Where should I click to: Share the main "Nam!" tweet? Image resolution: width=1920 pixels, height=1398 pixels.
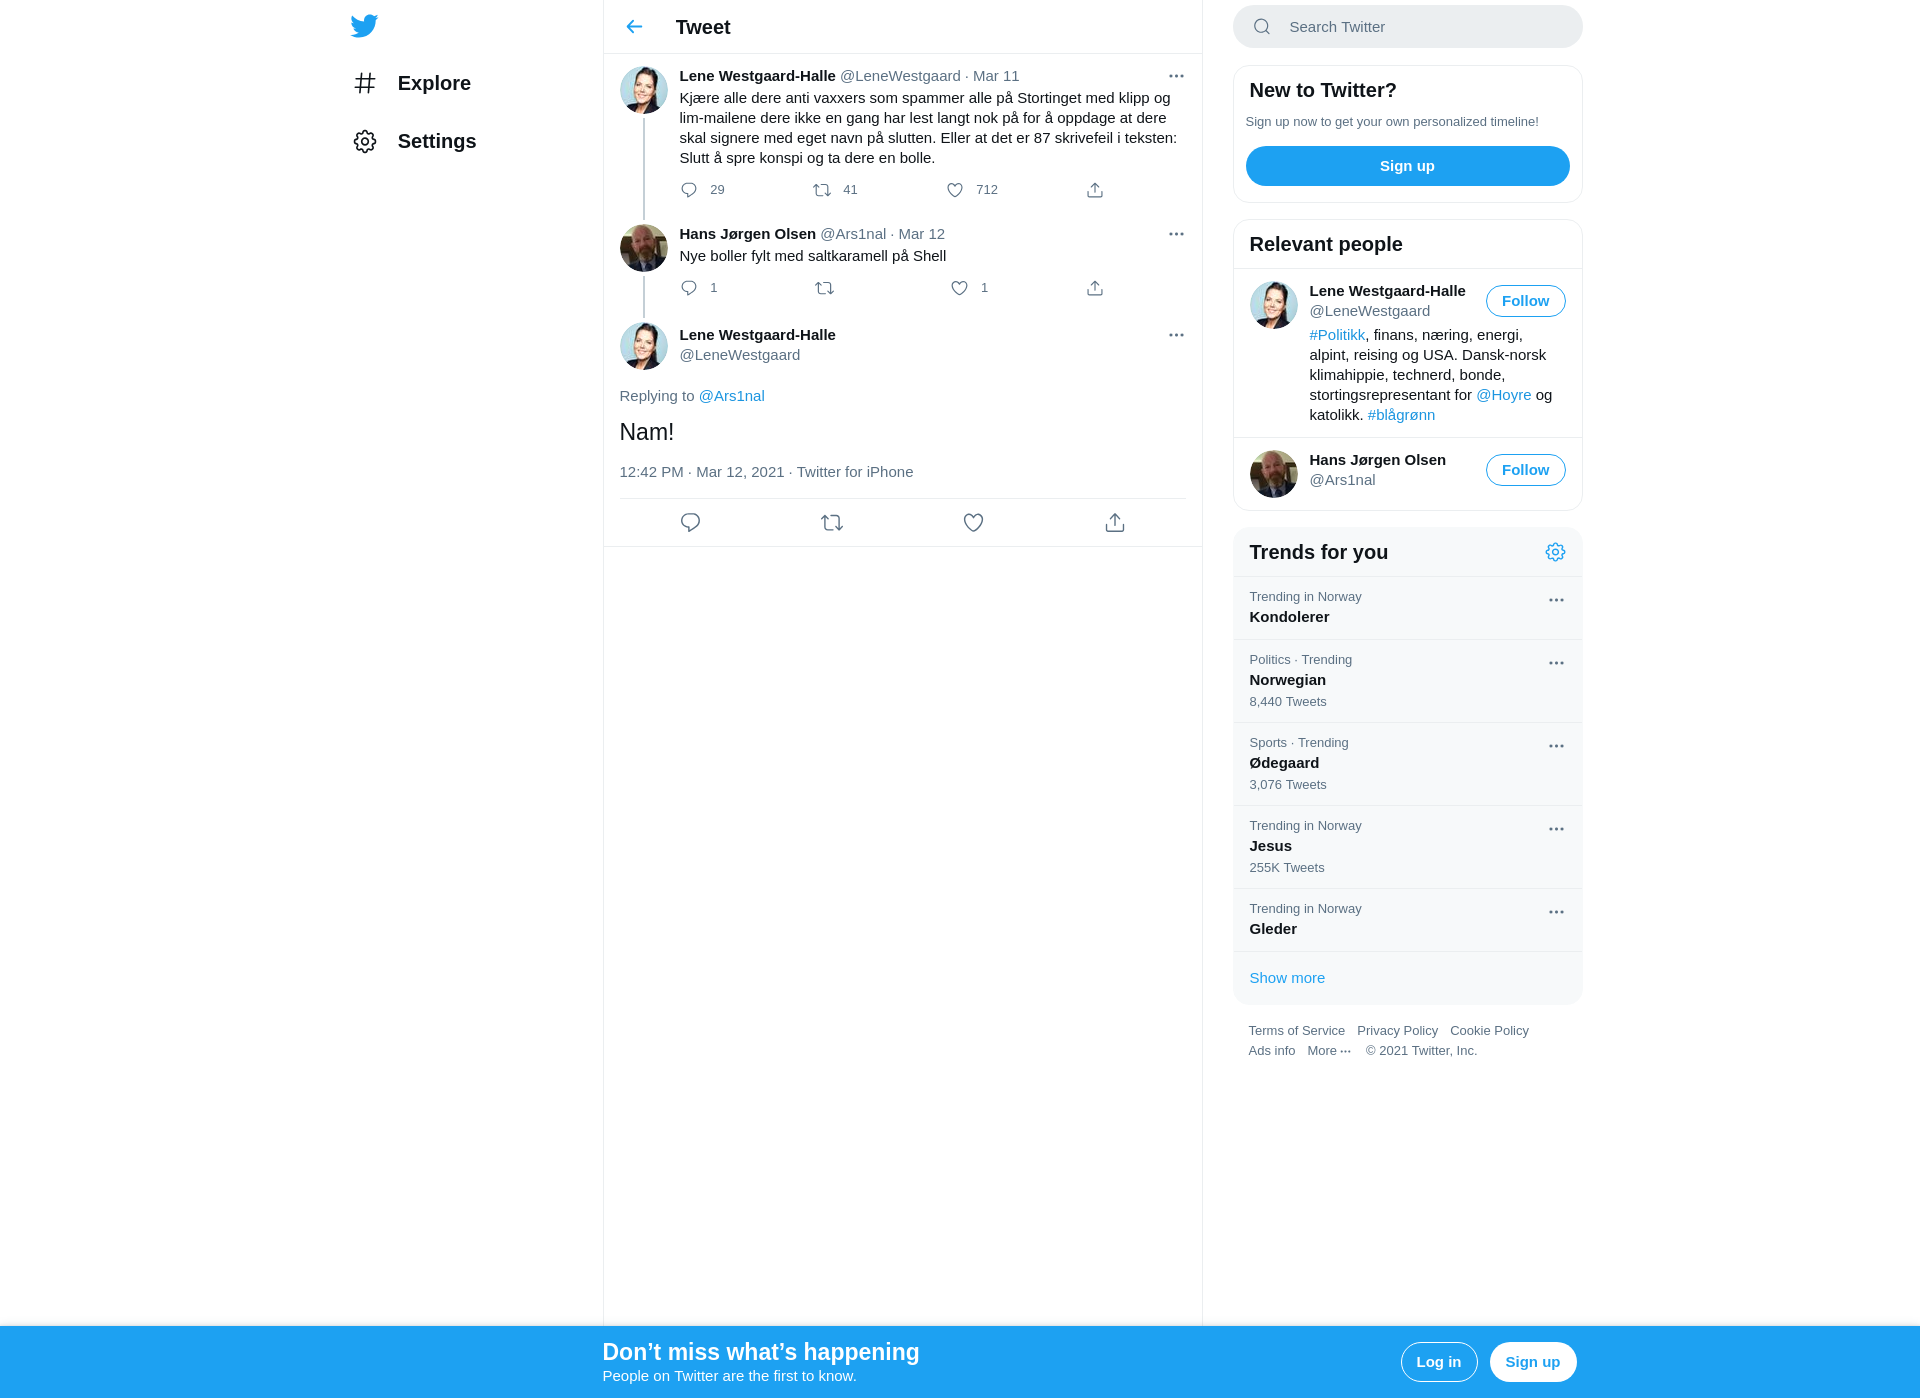tap(1115, 523)
